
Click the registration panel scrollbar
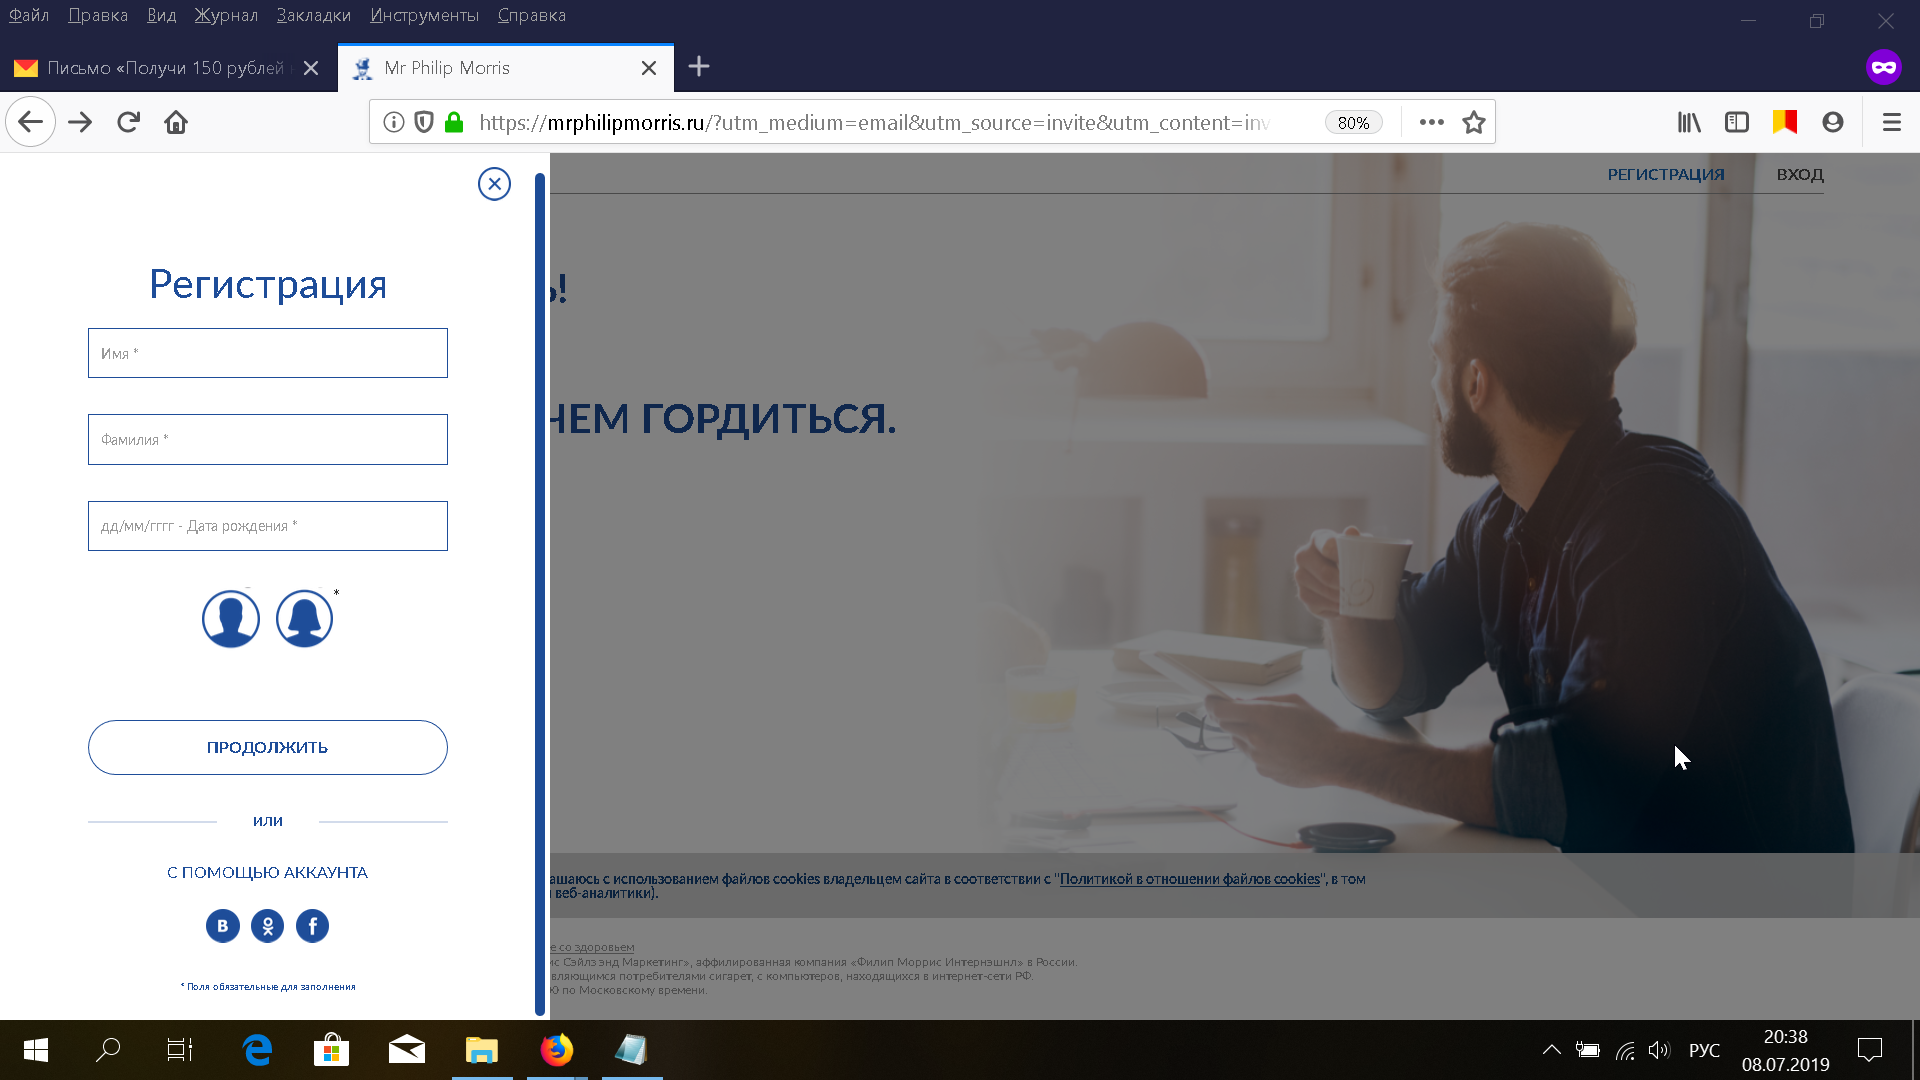(540, 594)
